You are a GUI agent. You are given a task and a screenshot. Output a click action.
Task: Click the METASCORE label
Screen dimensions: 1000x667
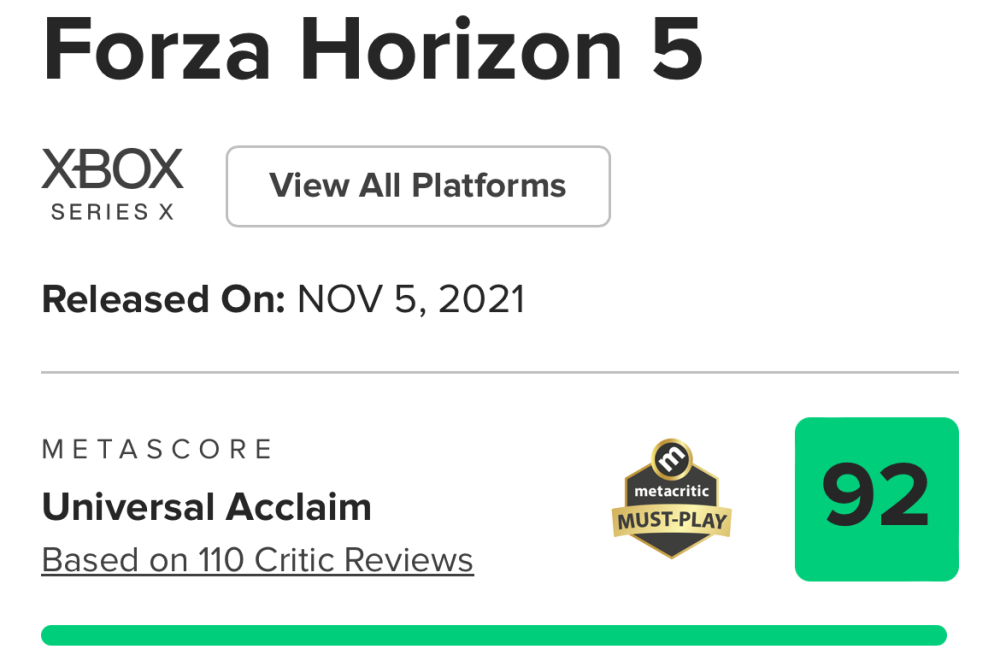coord(157,449)
